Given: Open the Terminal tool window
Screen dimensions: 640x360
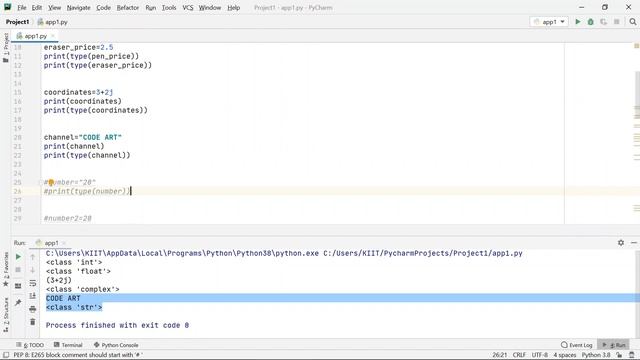Looking at the screenshot, I should point(68,345).
